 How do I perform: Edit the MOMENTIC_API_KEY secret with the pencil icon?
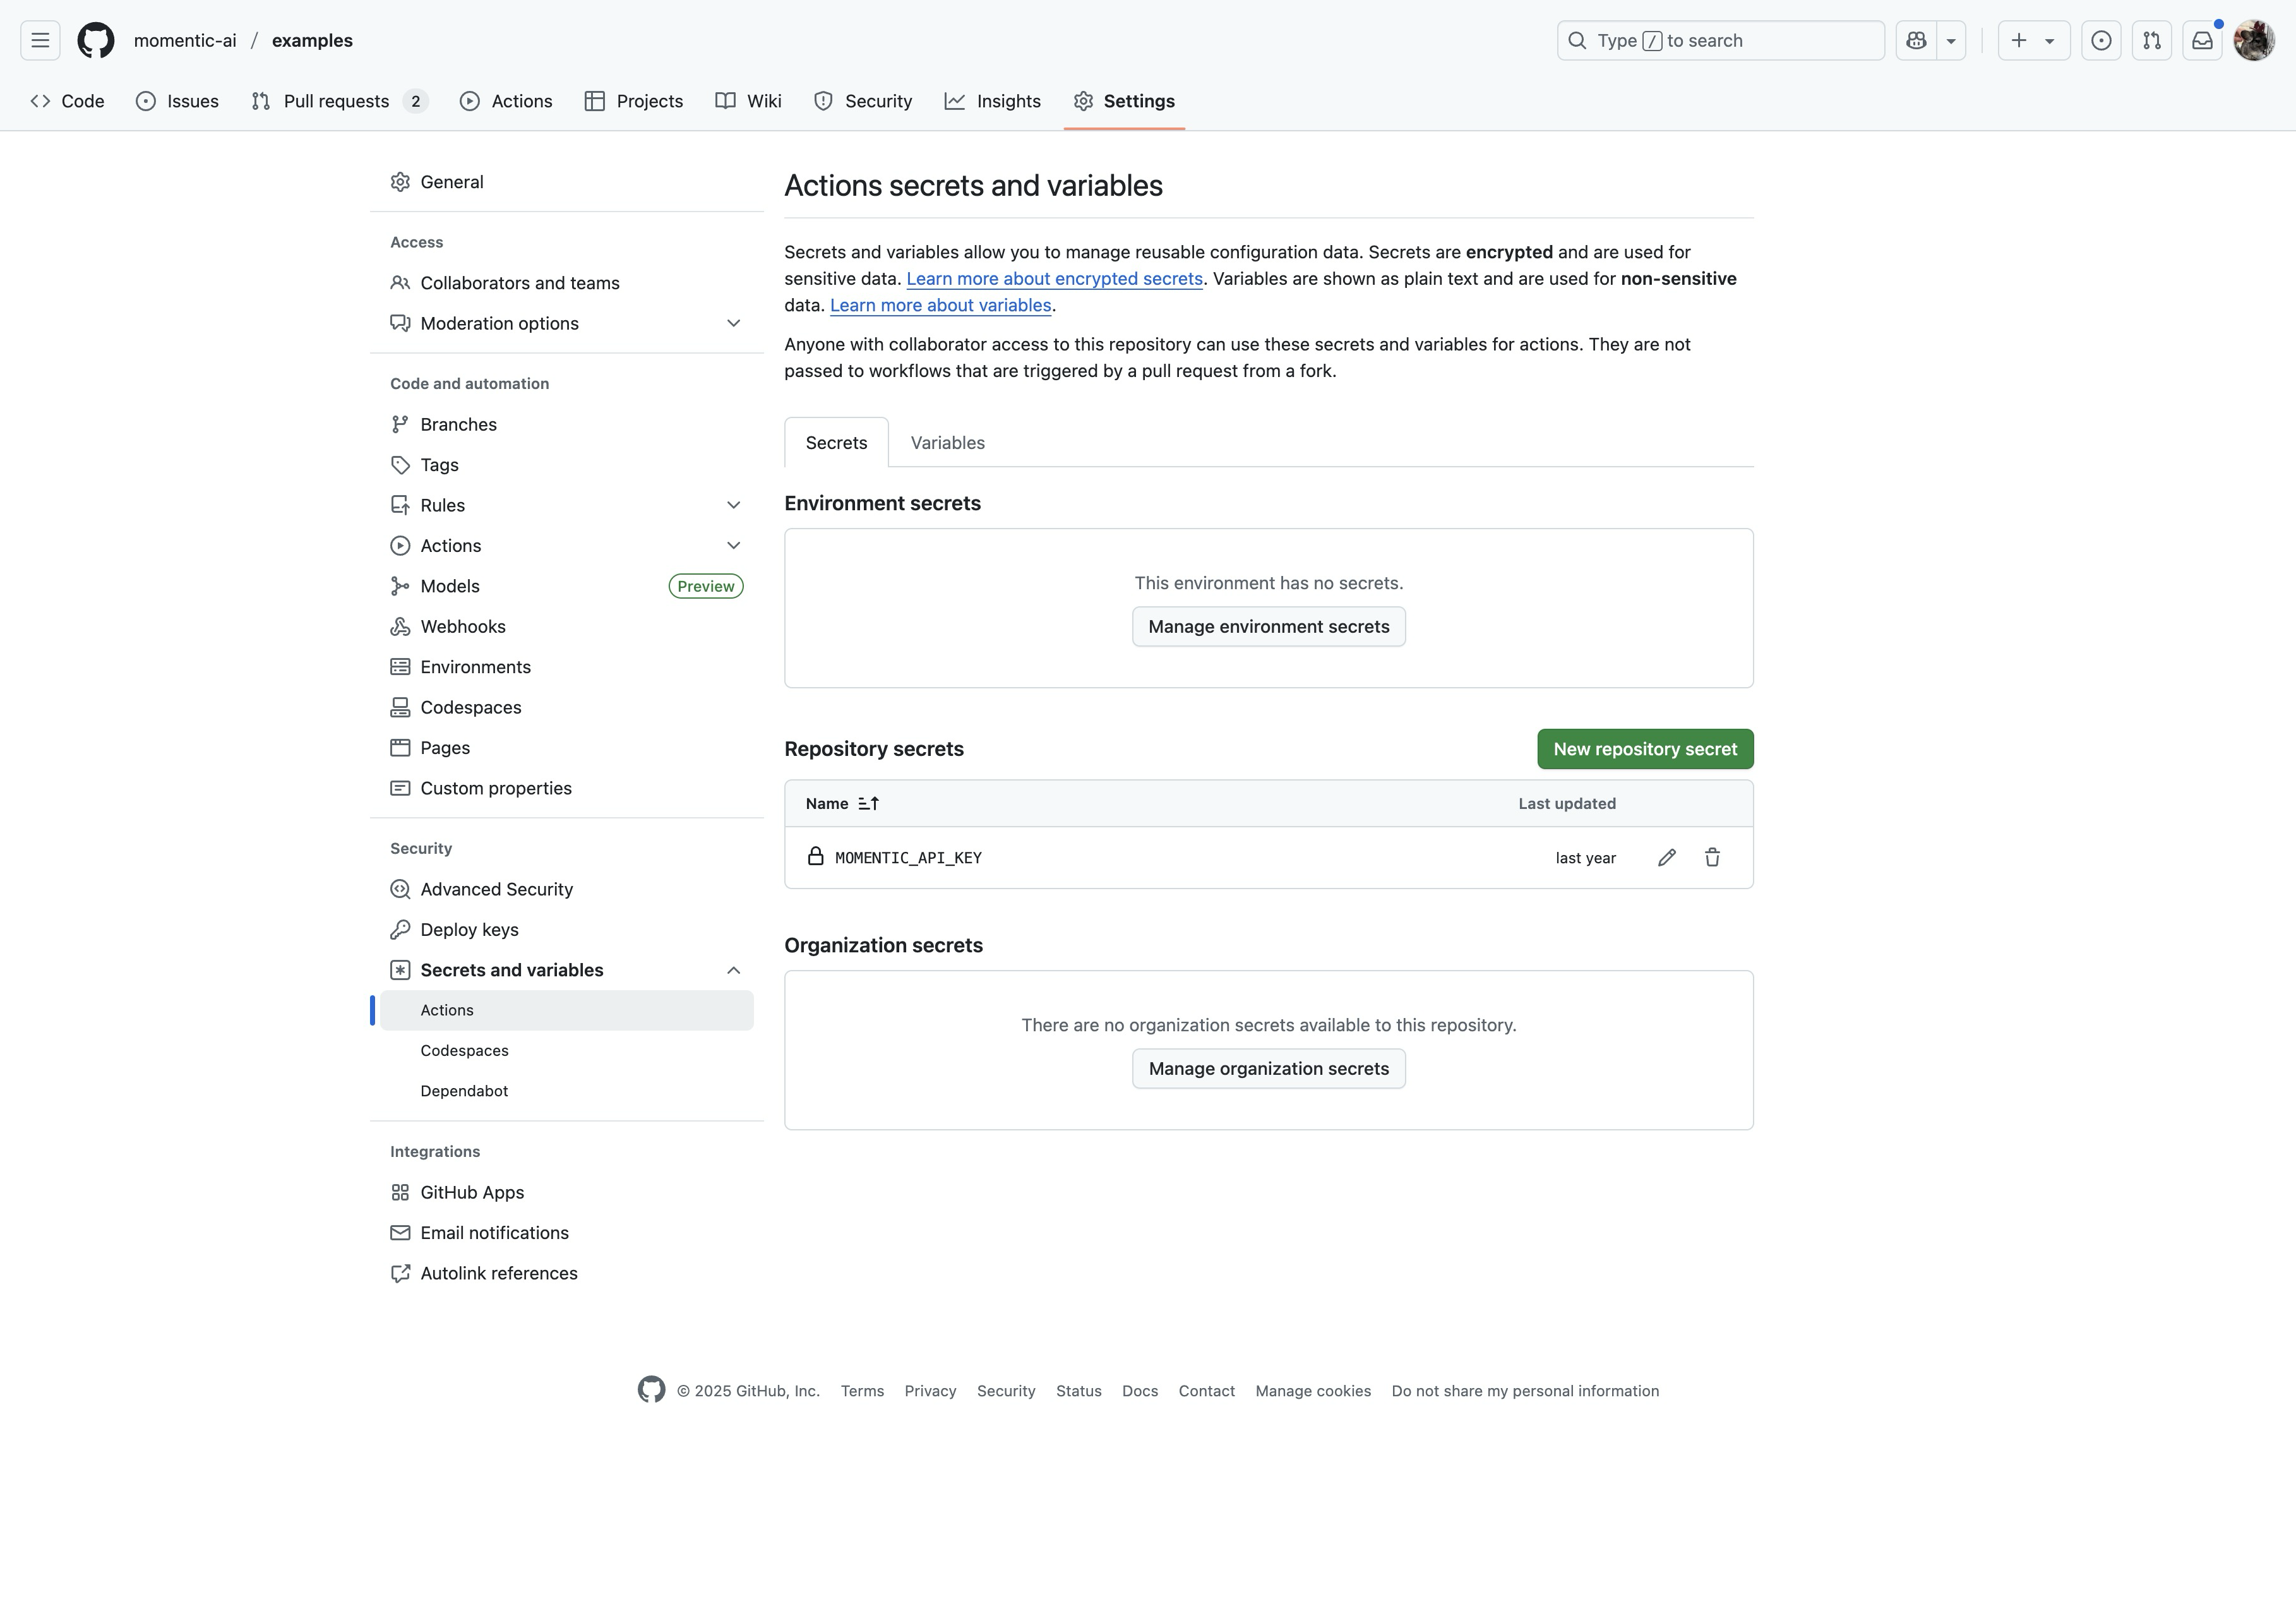(1666, 858)
